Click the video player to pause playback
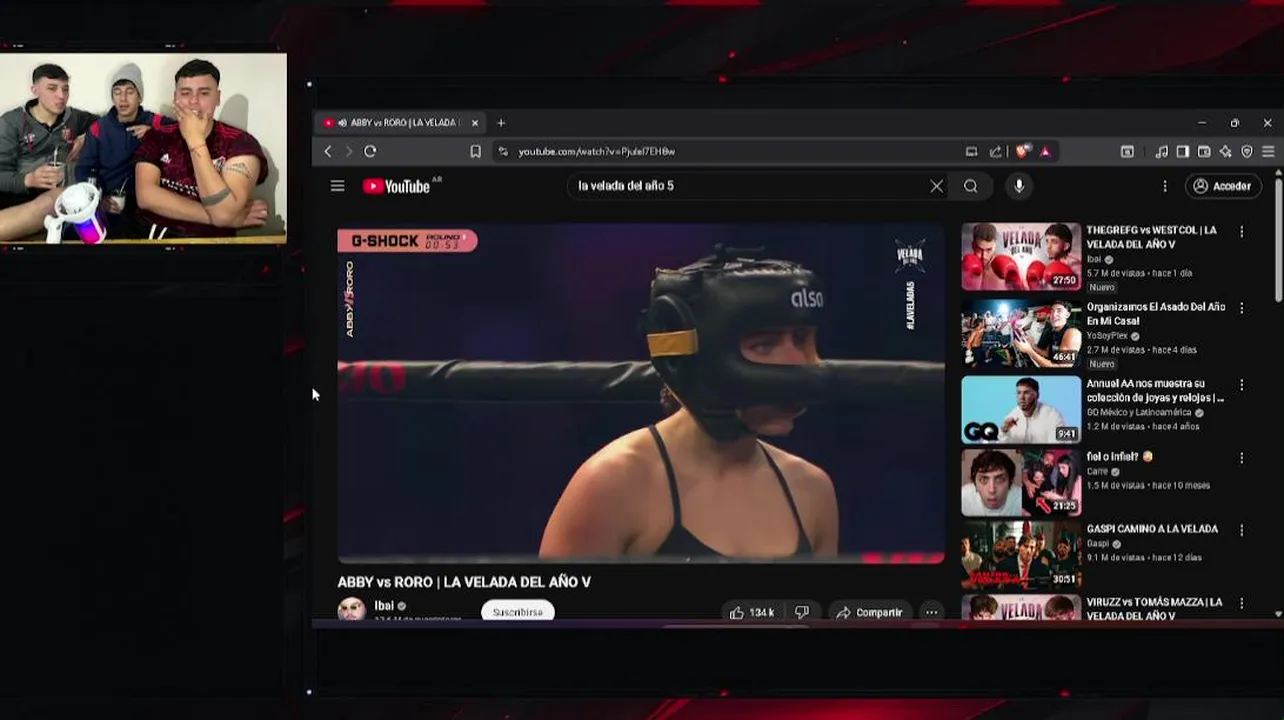1284x720 pixels. [641, 393]
